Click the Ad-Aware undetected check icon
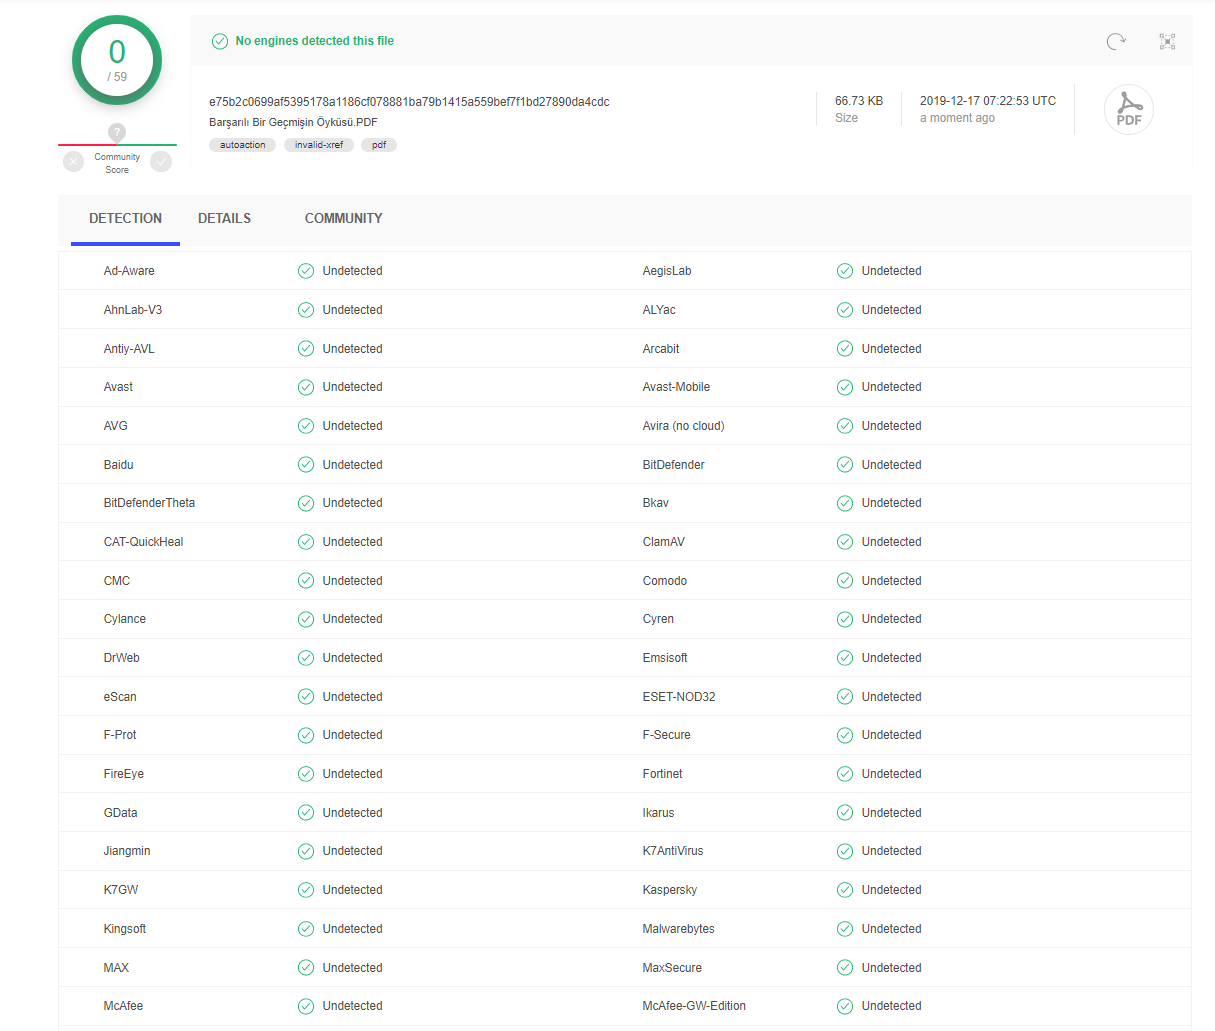The width and height of the screenshot is (1215, 1031). [x=306, y=271]
